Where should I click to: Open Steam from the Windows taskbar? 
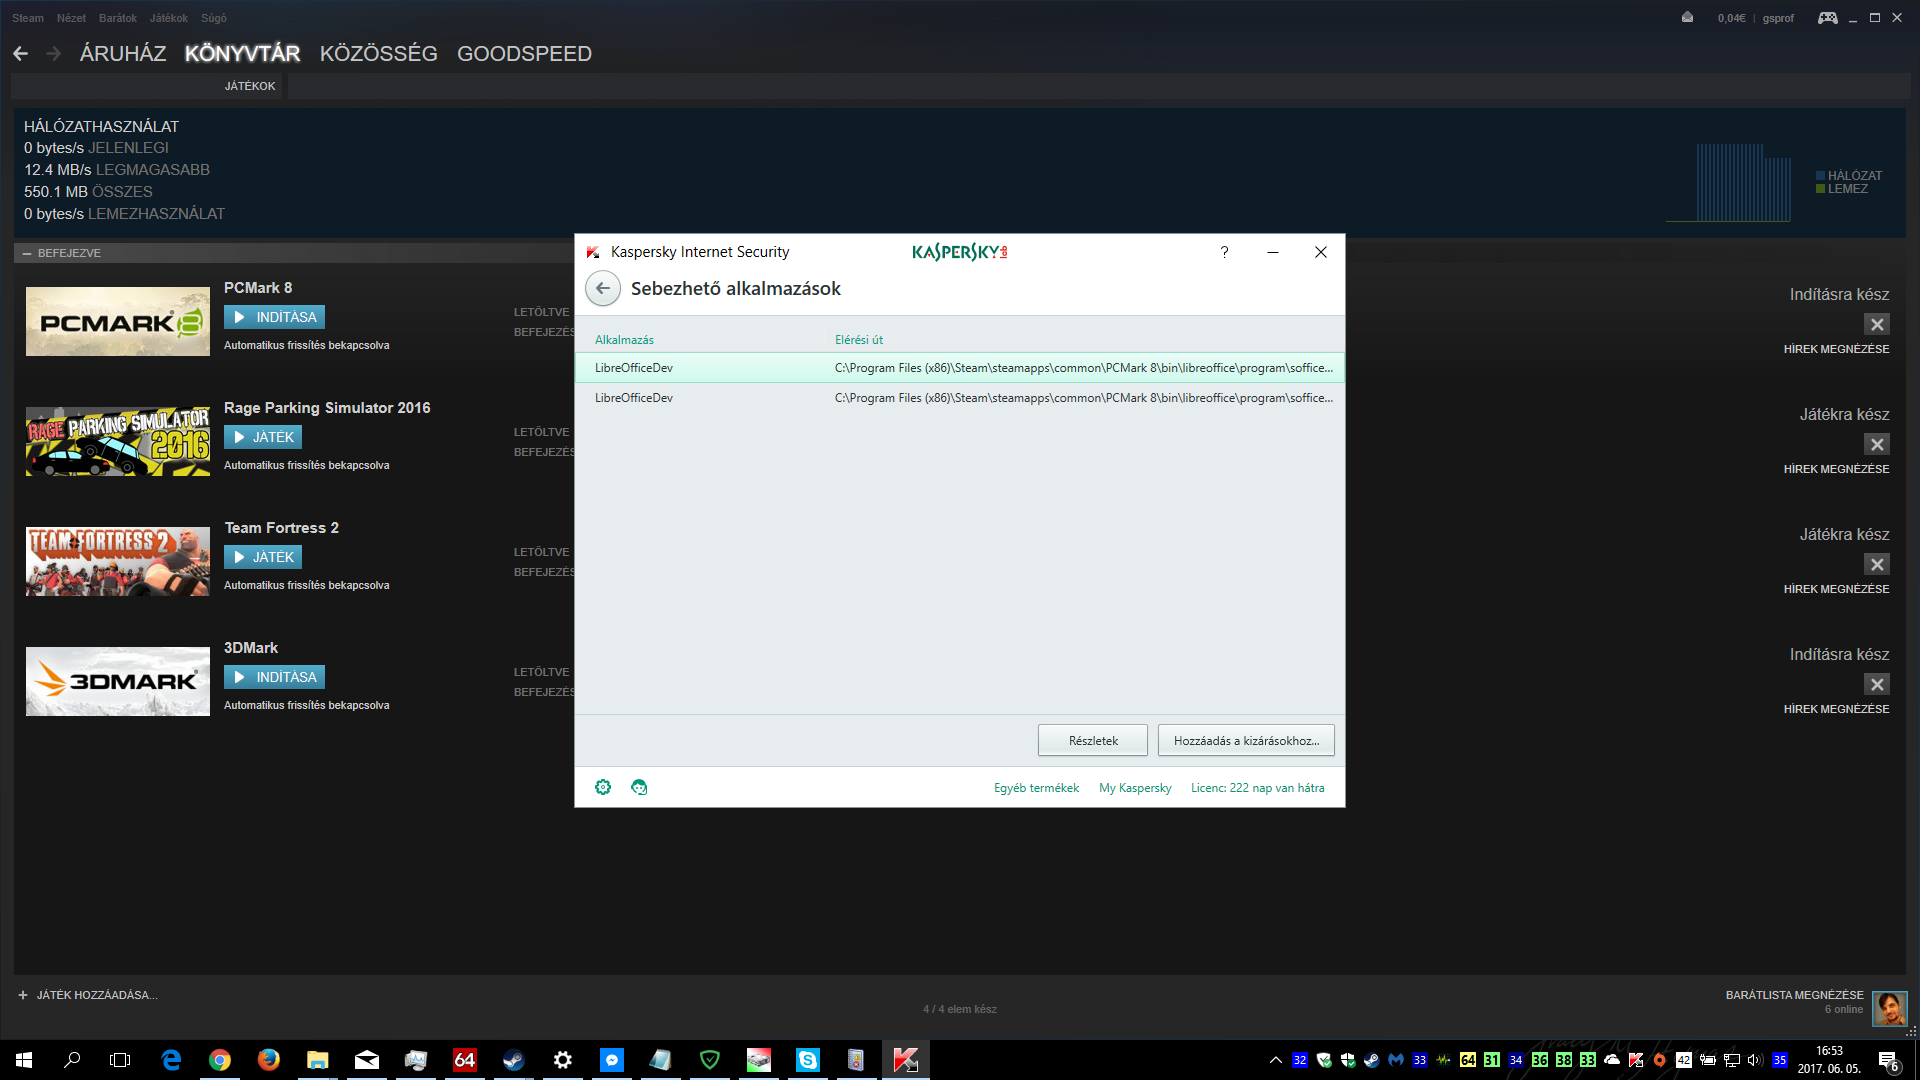click(x=514, y=1060)
